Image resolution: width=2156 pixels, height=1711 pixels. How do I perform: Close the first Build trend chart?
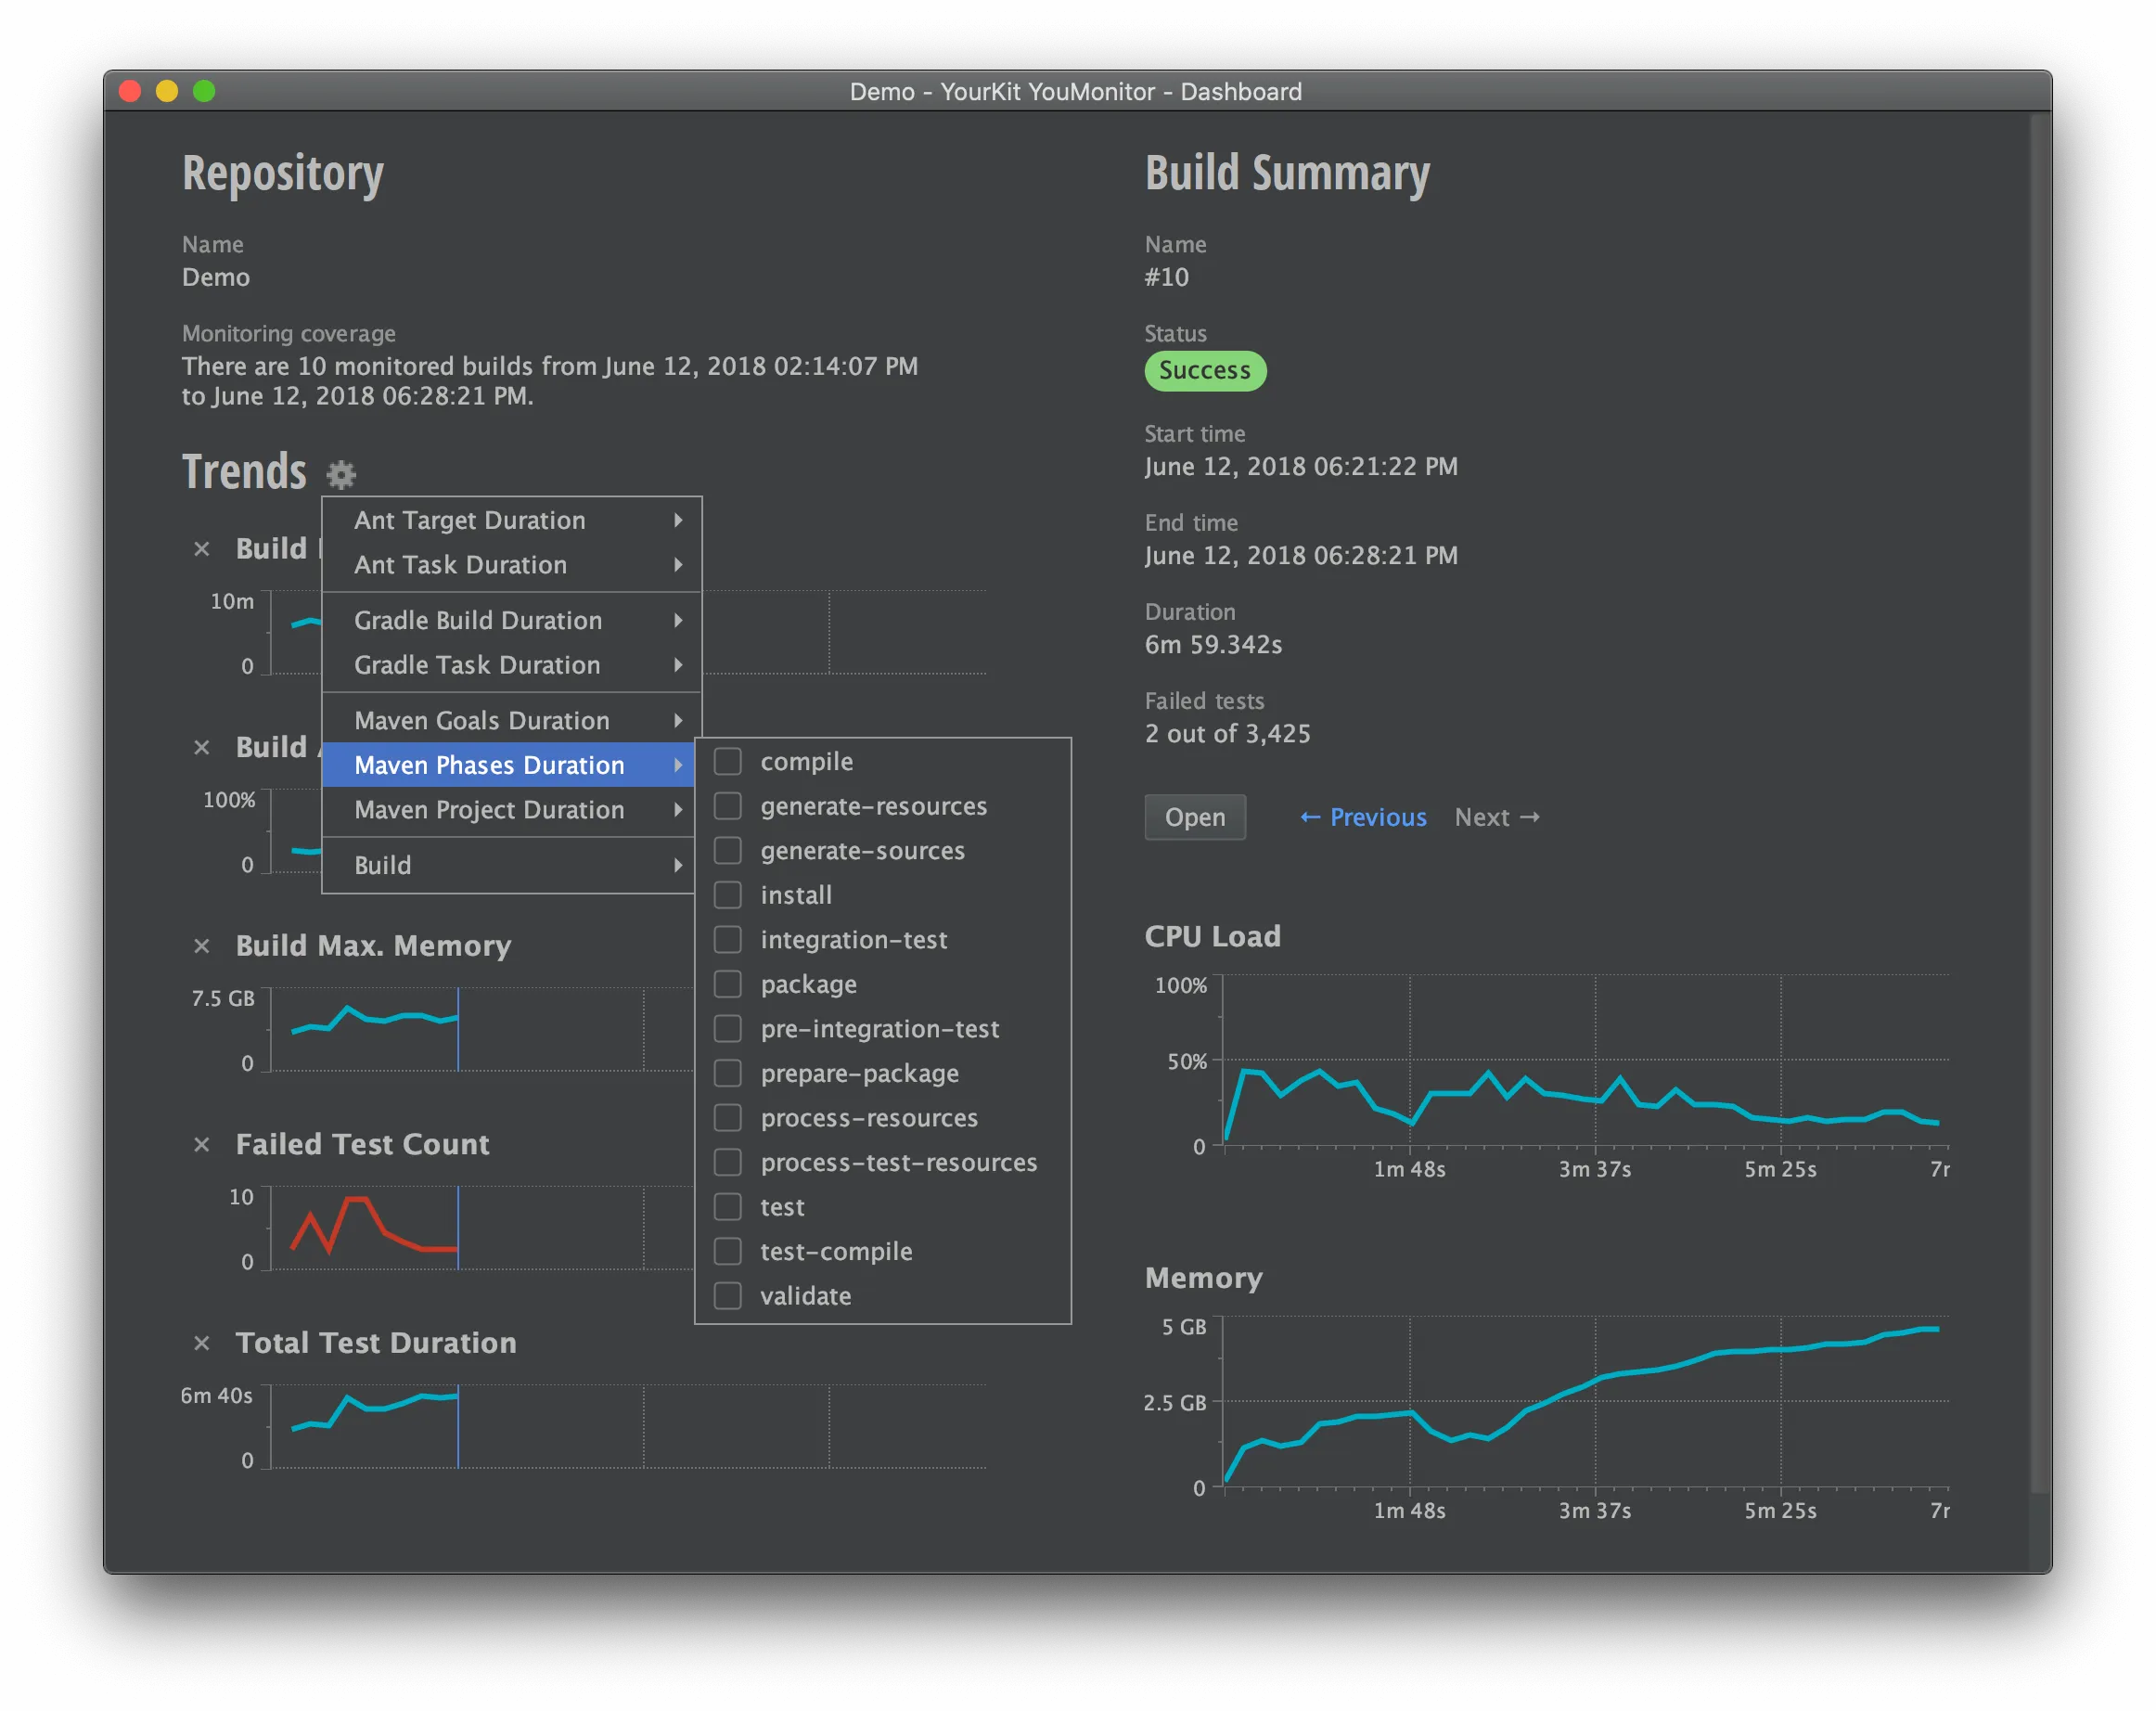click(x=202, y=549)
